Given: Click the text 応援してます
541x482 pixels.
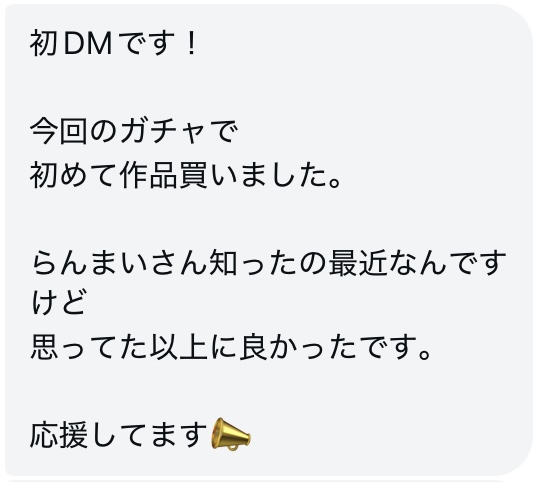Looking at the screenshot, I should click(119, 435).
